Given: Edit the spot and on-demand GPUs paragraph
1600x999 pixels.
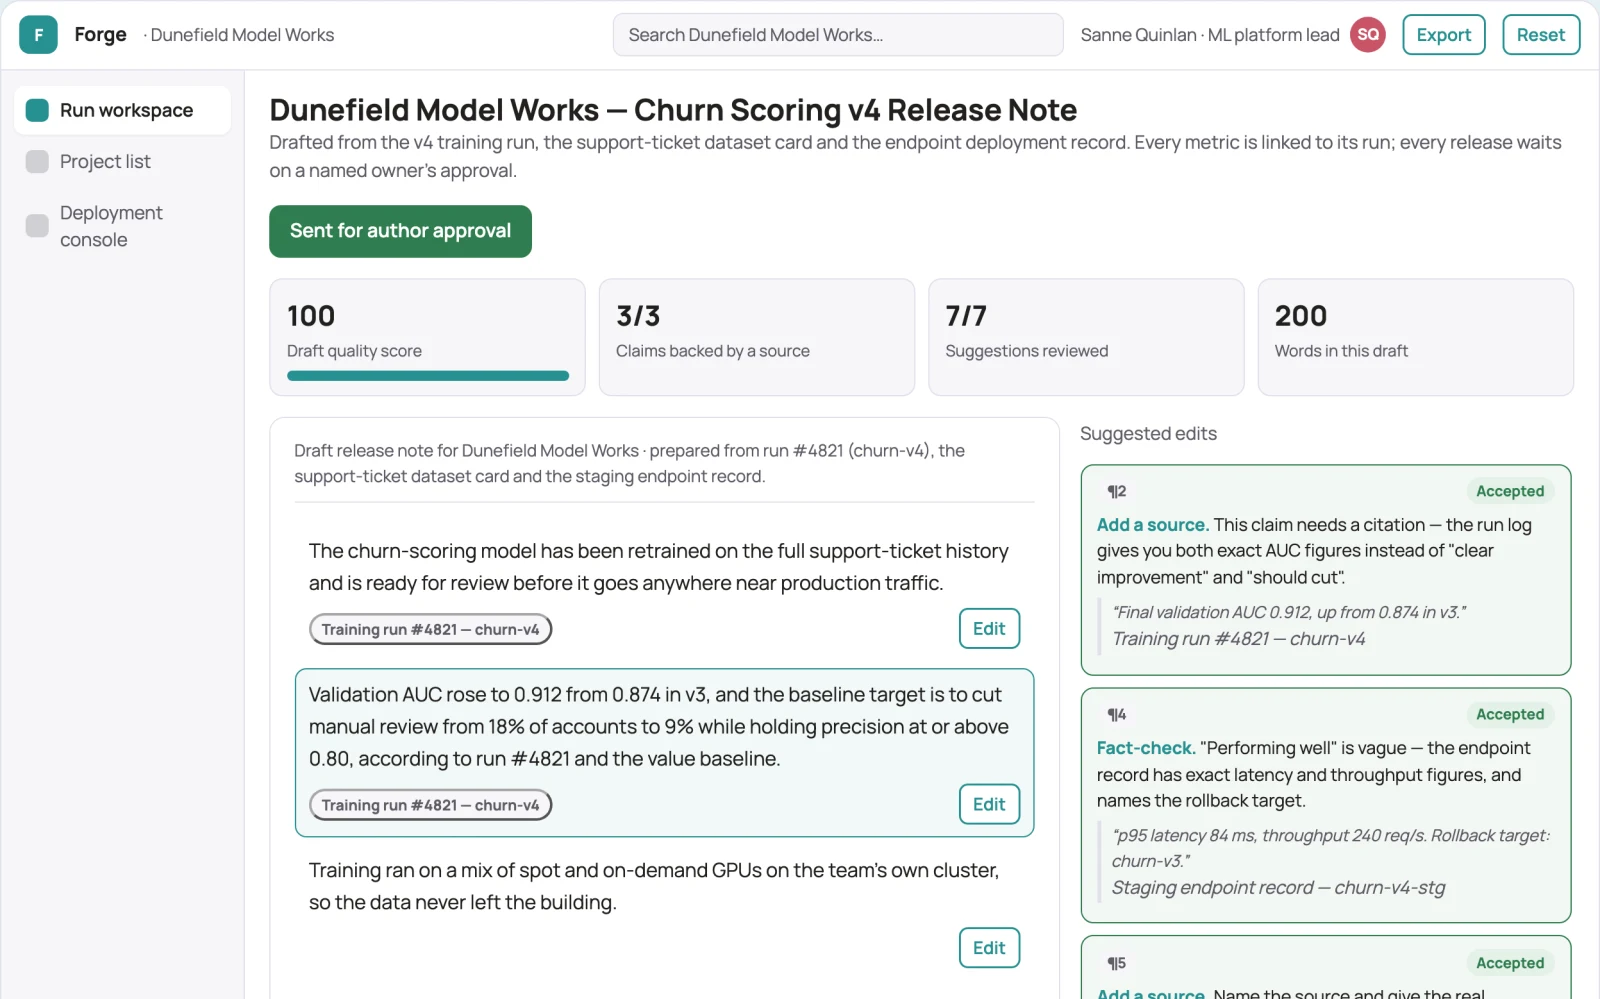Looking at the screenshot, I should (x=989, y=948).
